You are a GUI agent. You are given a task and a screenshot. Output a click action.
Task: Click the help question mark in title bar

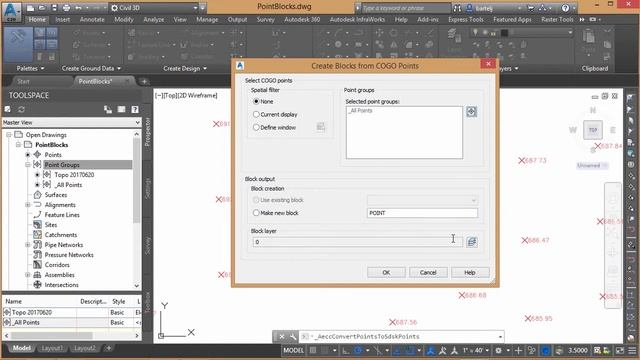click(565, 8)
